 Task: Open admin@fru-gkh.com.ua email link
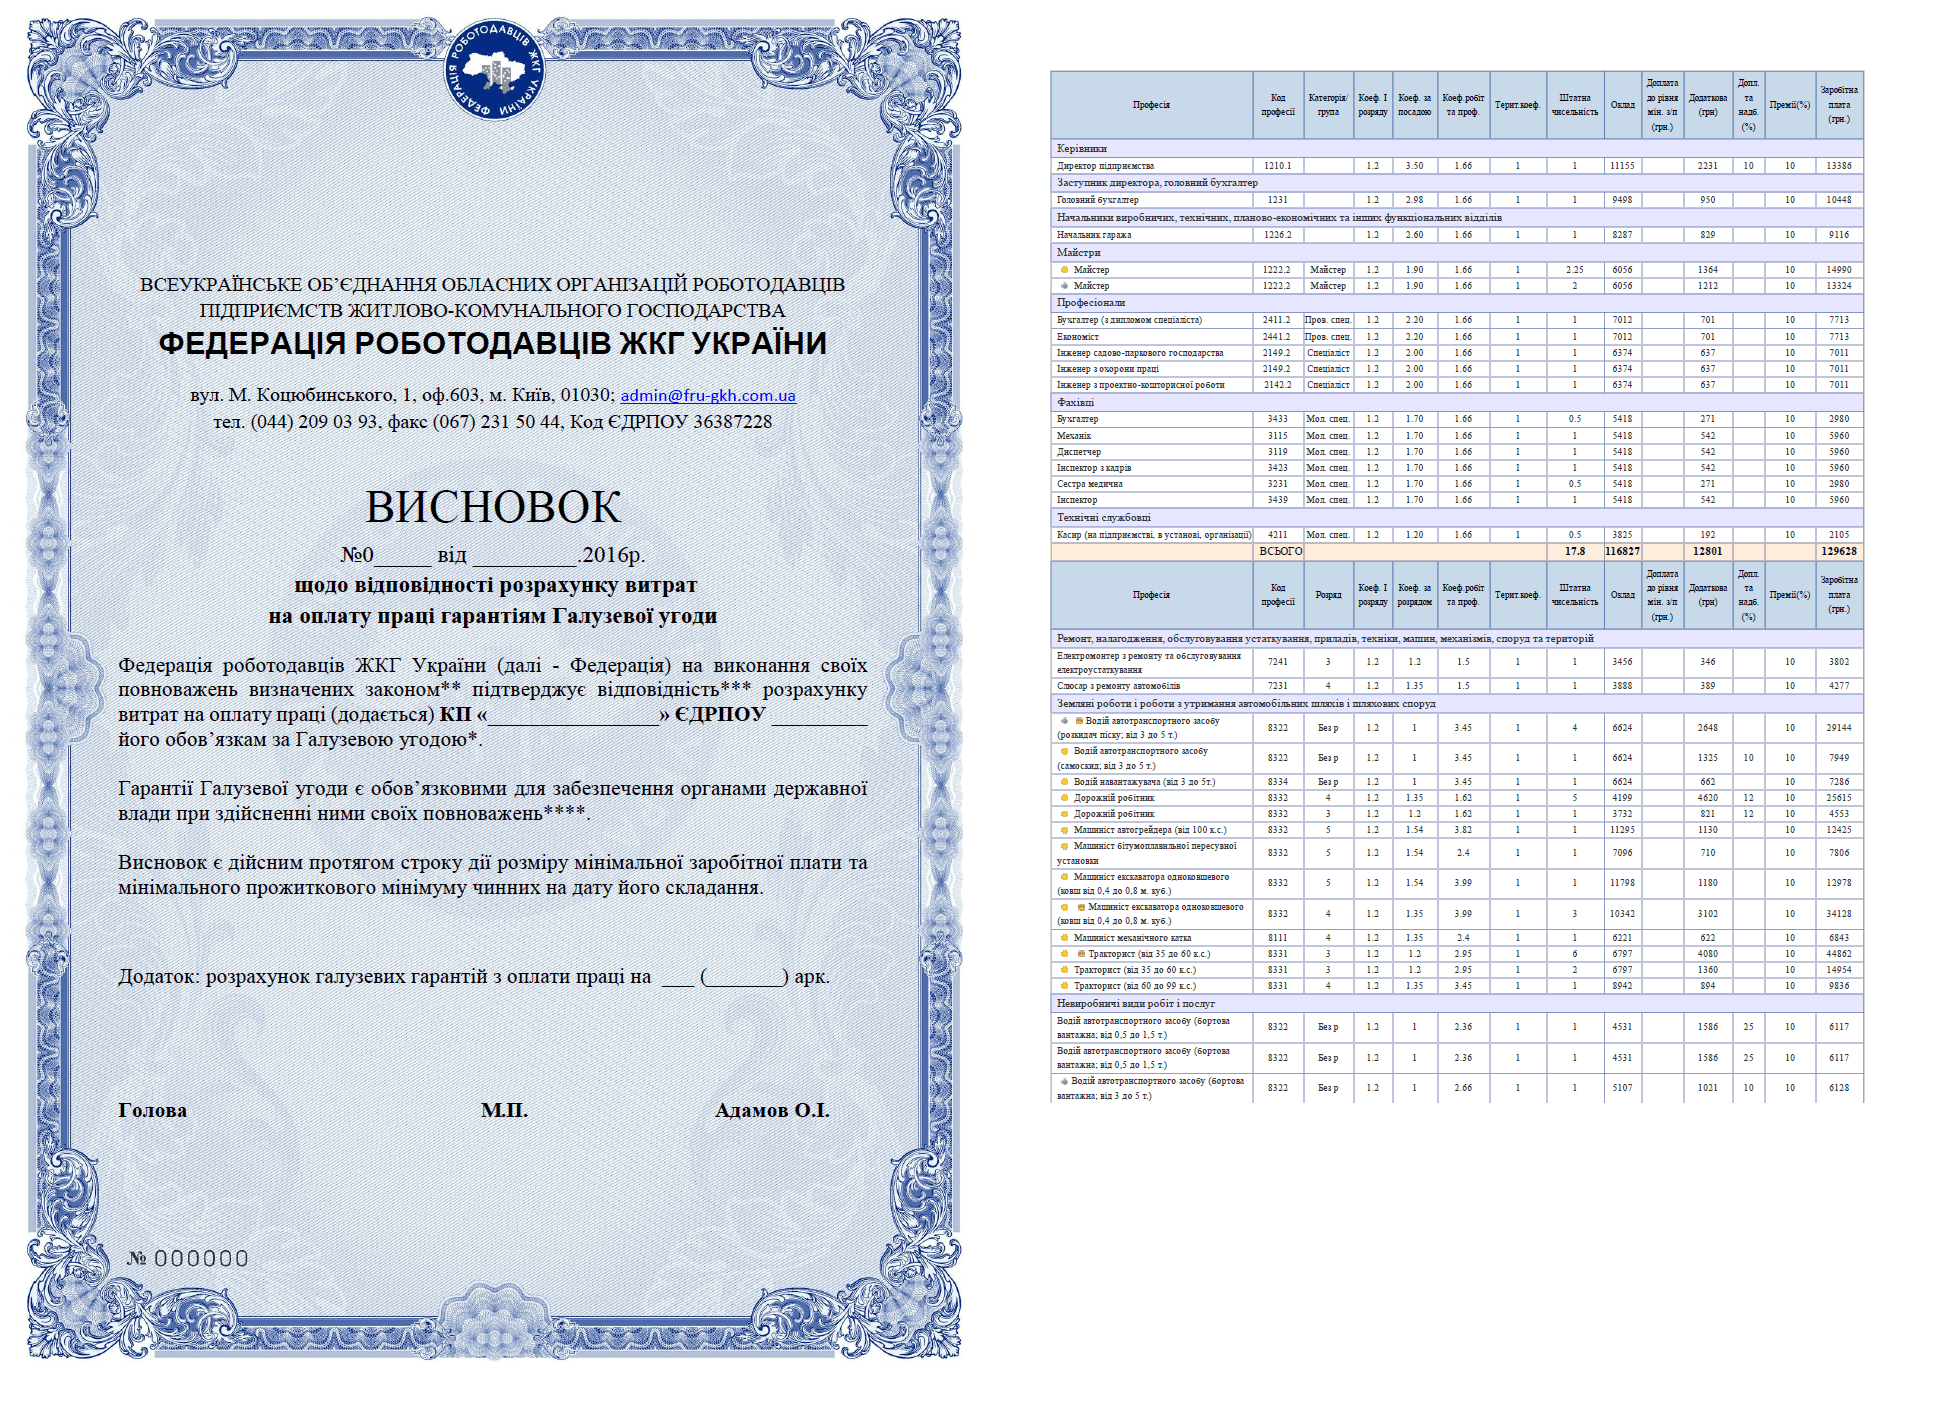708,396
